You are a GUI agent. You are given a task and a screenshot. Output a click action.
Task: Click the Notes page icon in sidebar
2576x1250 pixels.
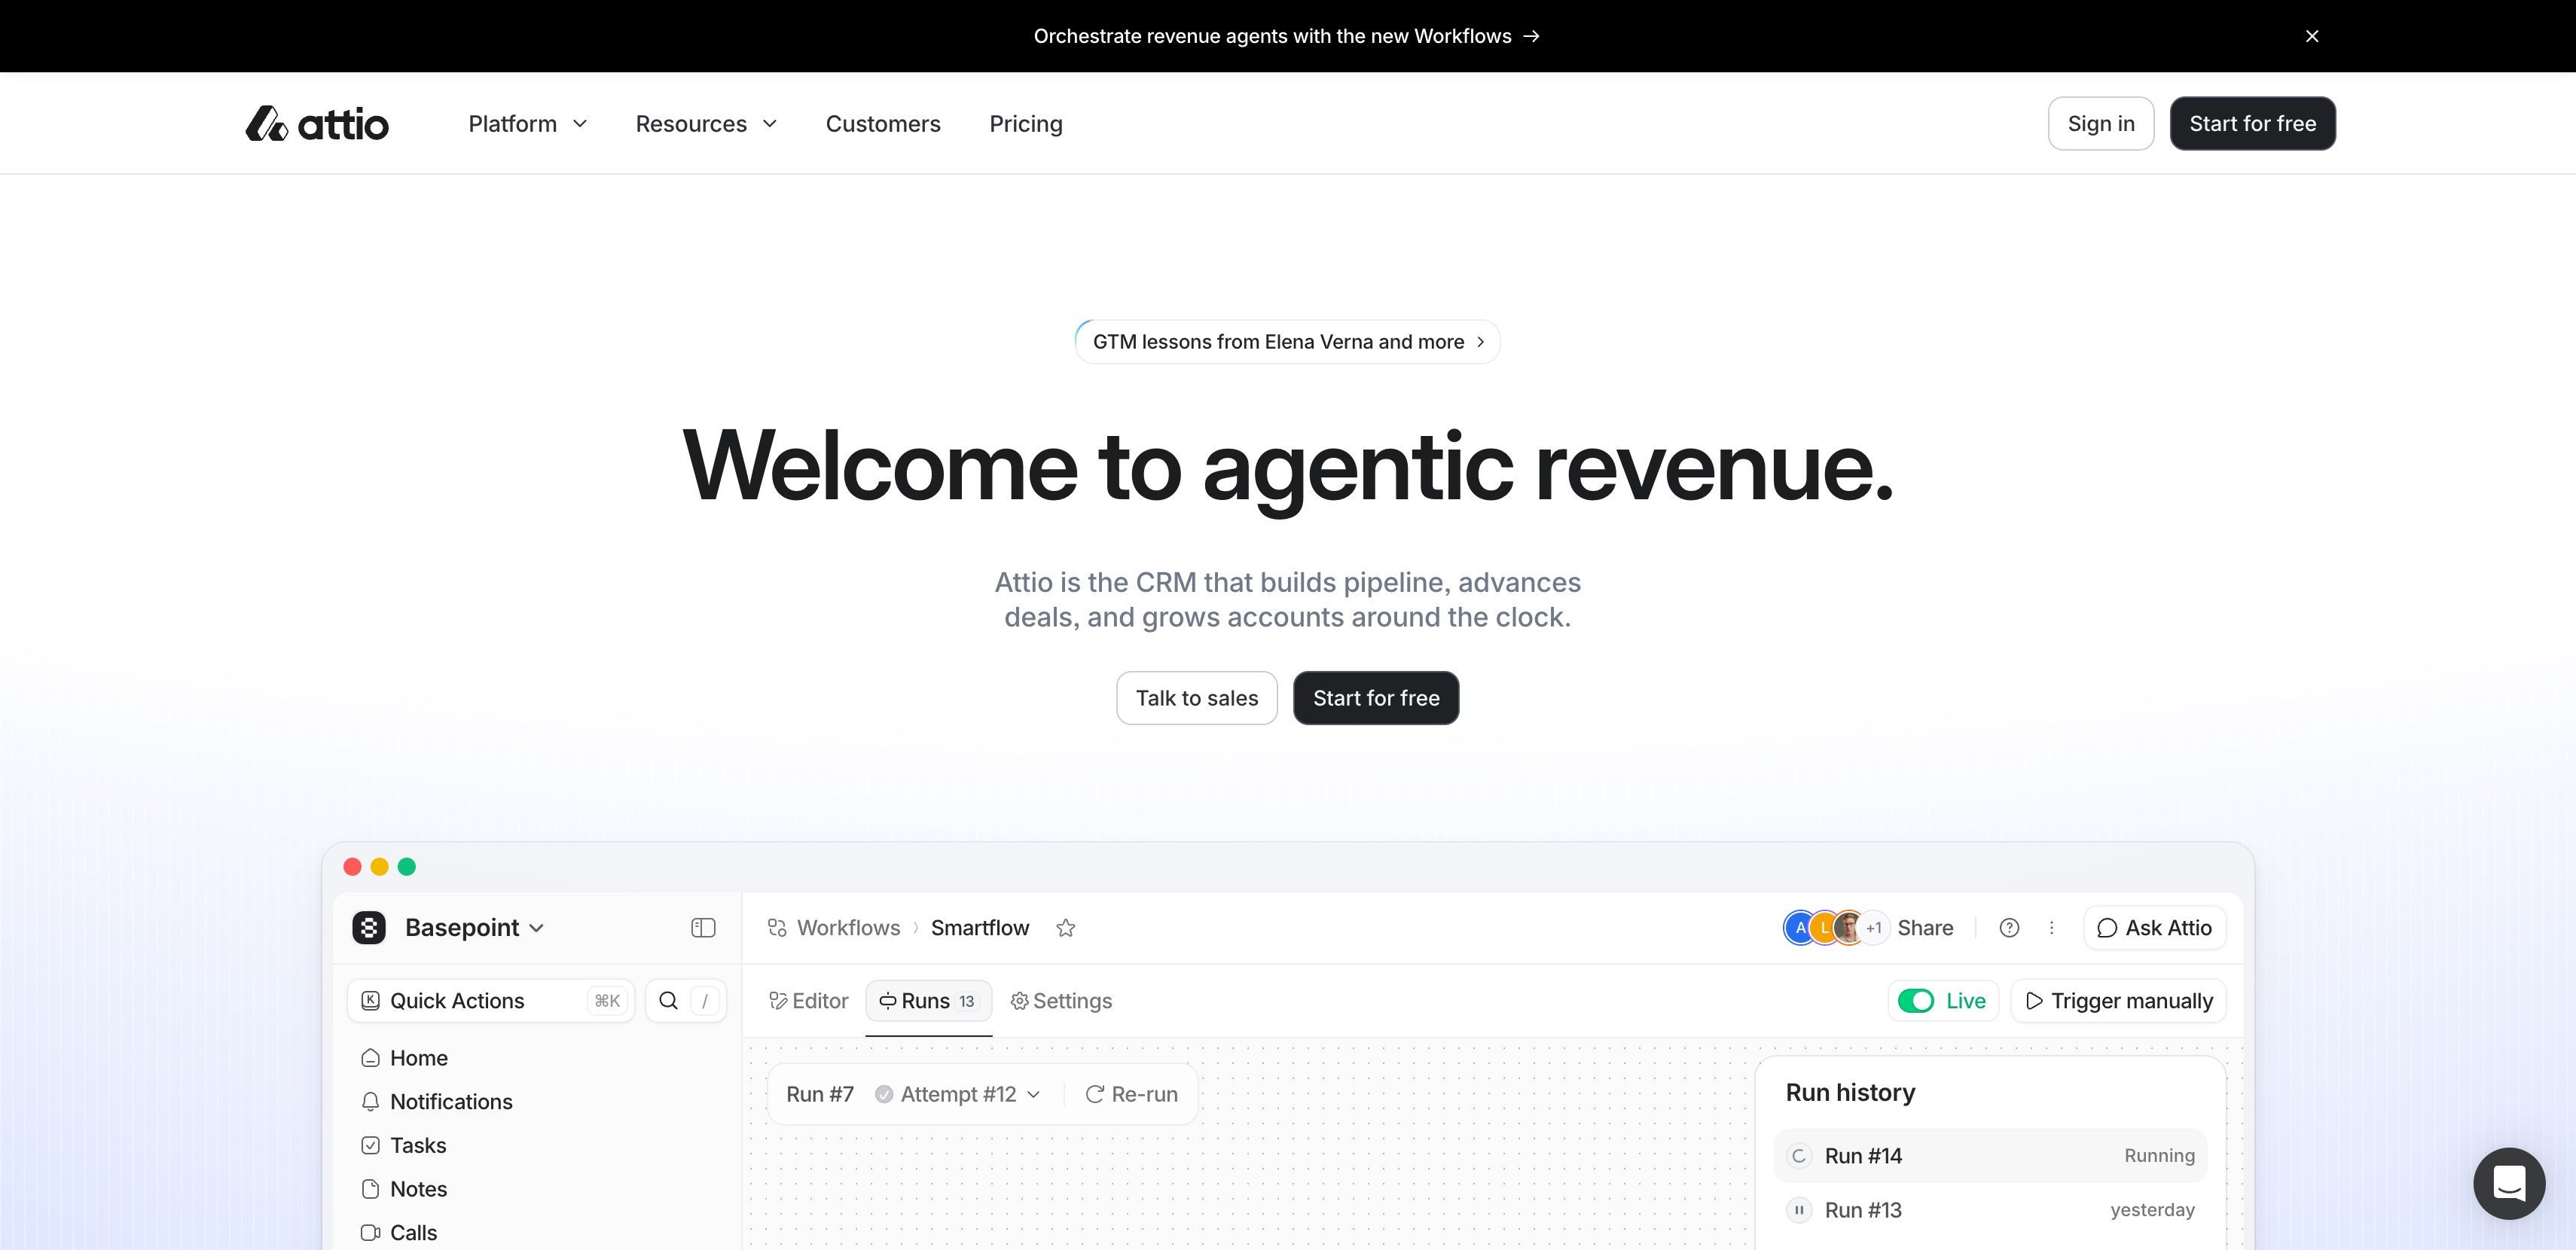[370, 1189]
